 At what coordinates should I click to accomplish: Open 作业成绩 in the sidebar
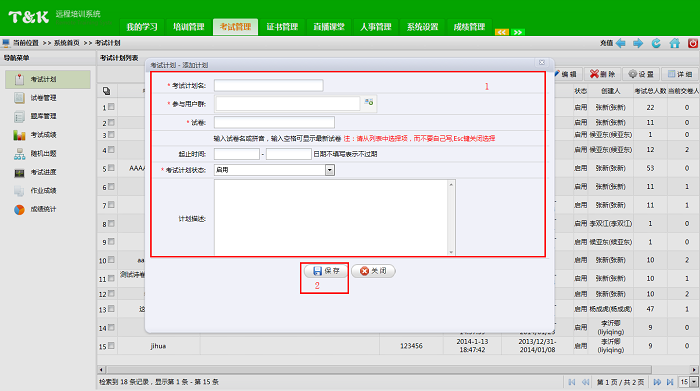click(x=43, y=191)
